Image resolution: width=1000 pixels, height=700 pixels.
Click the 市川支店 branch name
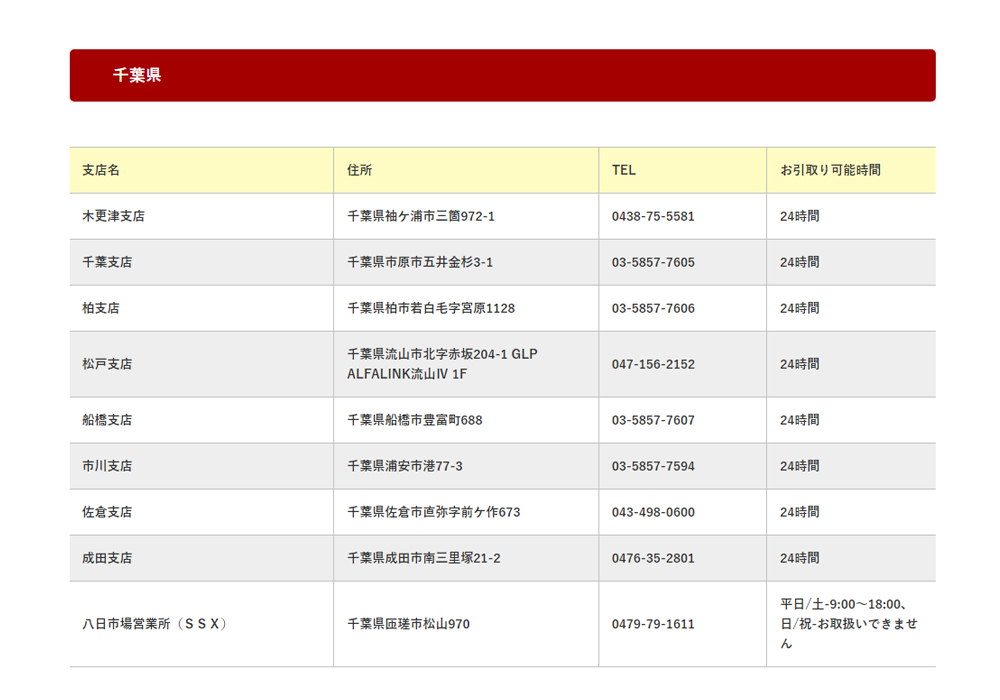107,466
